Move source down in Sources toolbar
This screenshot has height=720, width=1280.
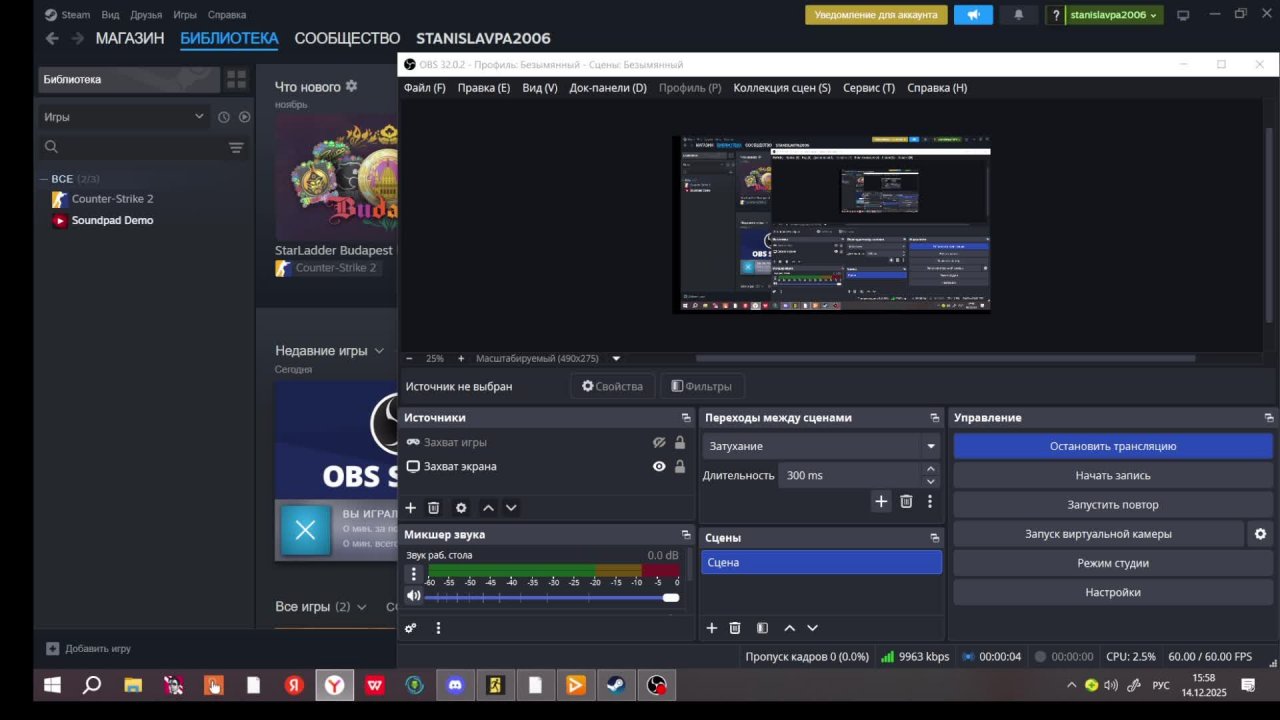point(511,508)
